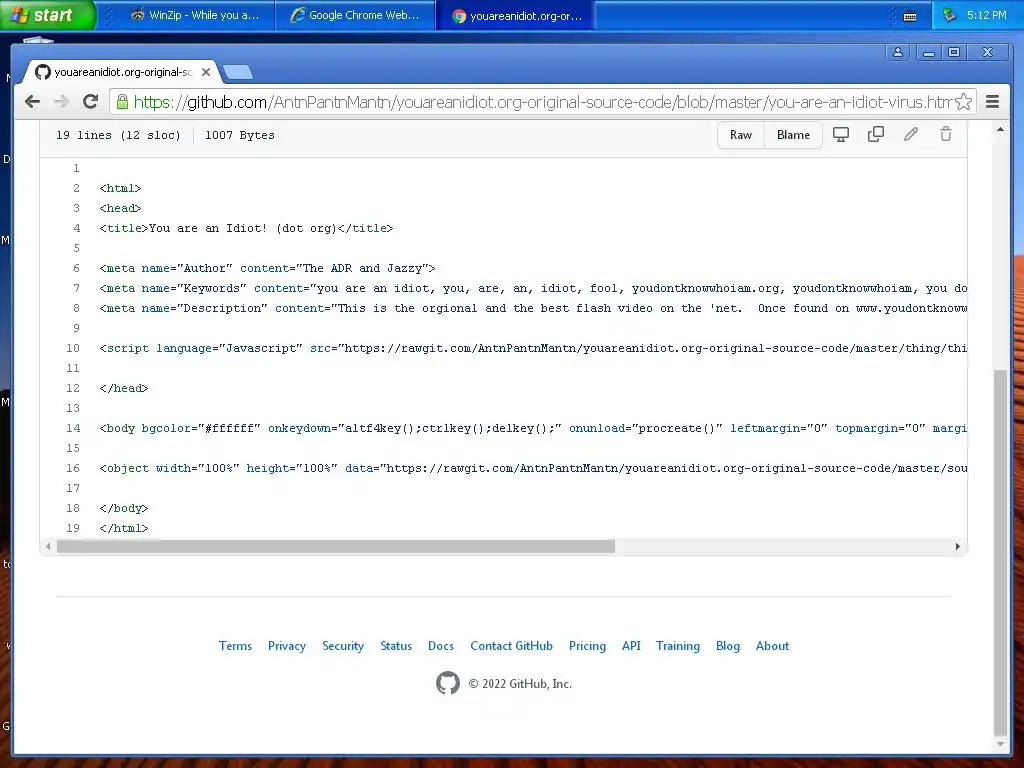This screenshot has width=1024, height=768.
Task: Open file in GitHub Desktop icon
Action: pos(840,135)
